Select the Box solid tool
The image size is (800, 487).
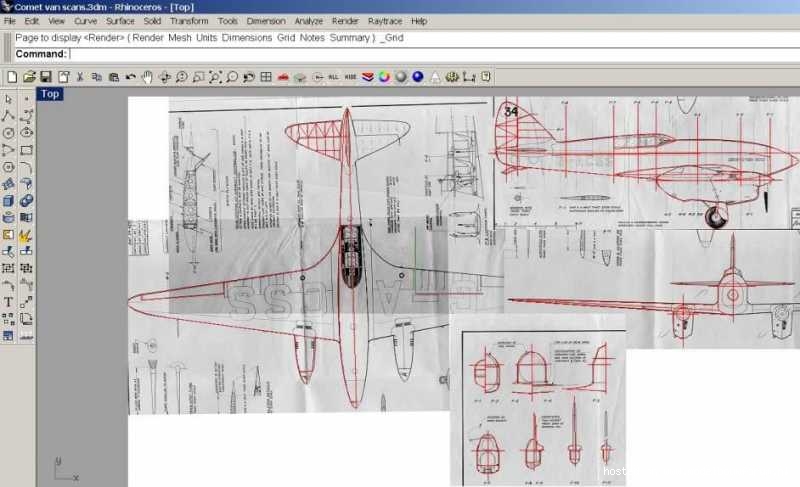tap(8, 200)
